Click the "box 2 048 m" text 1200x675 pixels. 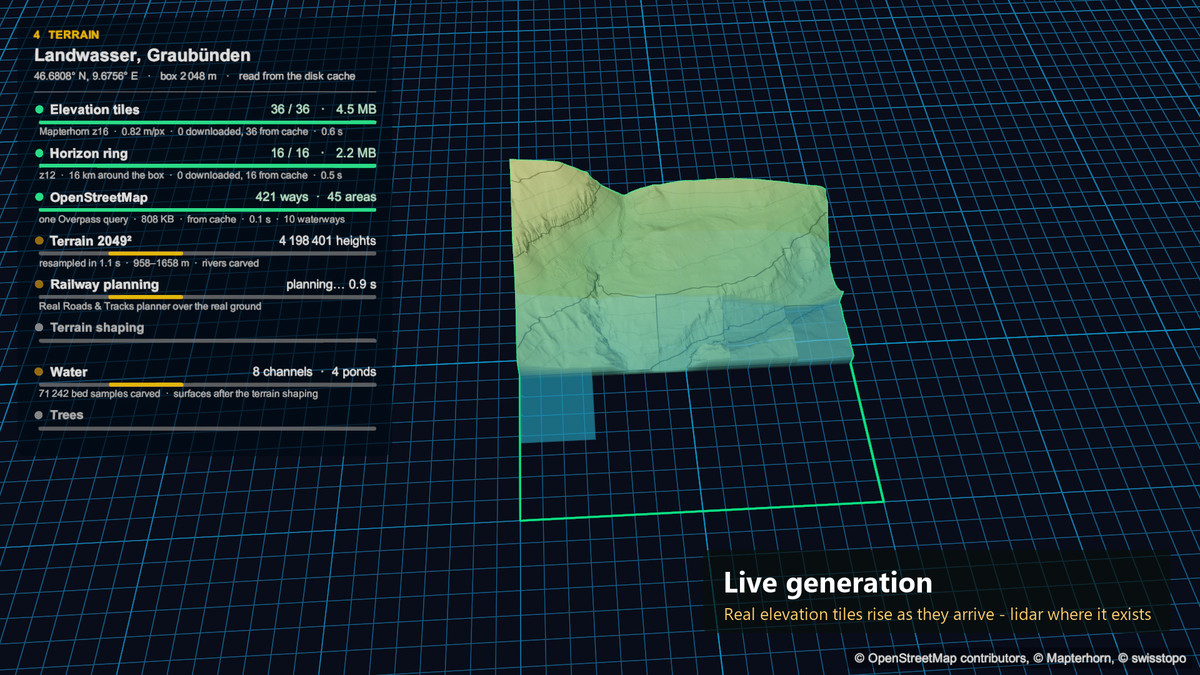click(188, 76)
